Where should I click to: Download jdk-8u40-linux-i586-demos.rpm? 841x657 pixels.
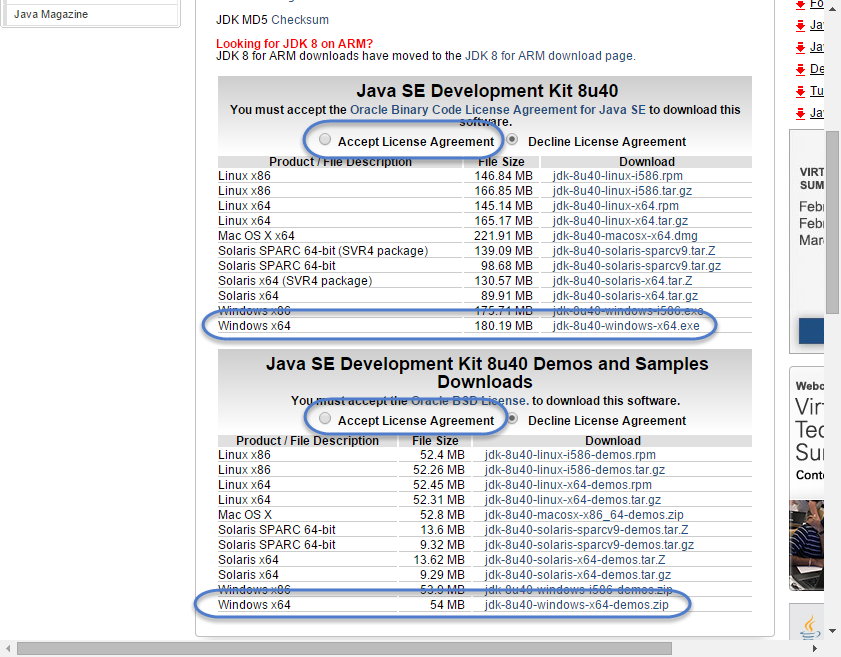pyautogui.click(x=570, y=455)
